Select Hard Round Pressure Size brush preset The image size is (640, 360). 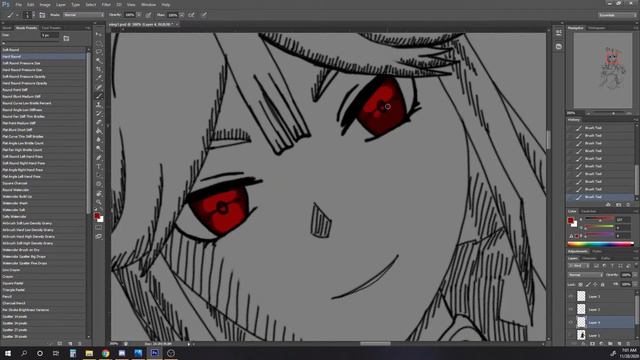pos(44,70)
